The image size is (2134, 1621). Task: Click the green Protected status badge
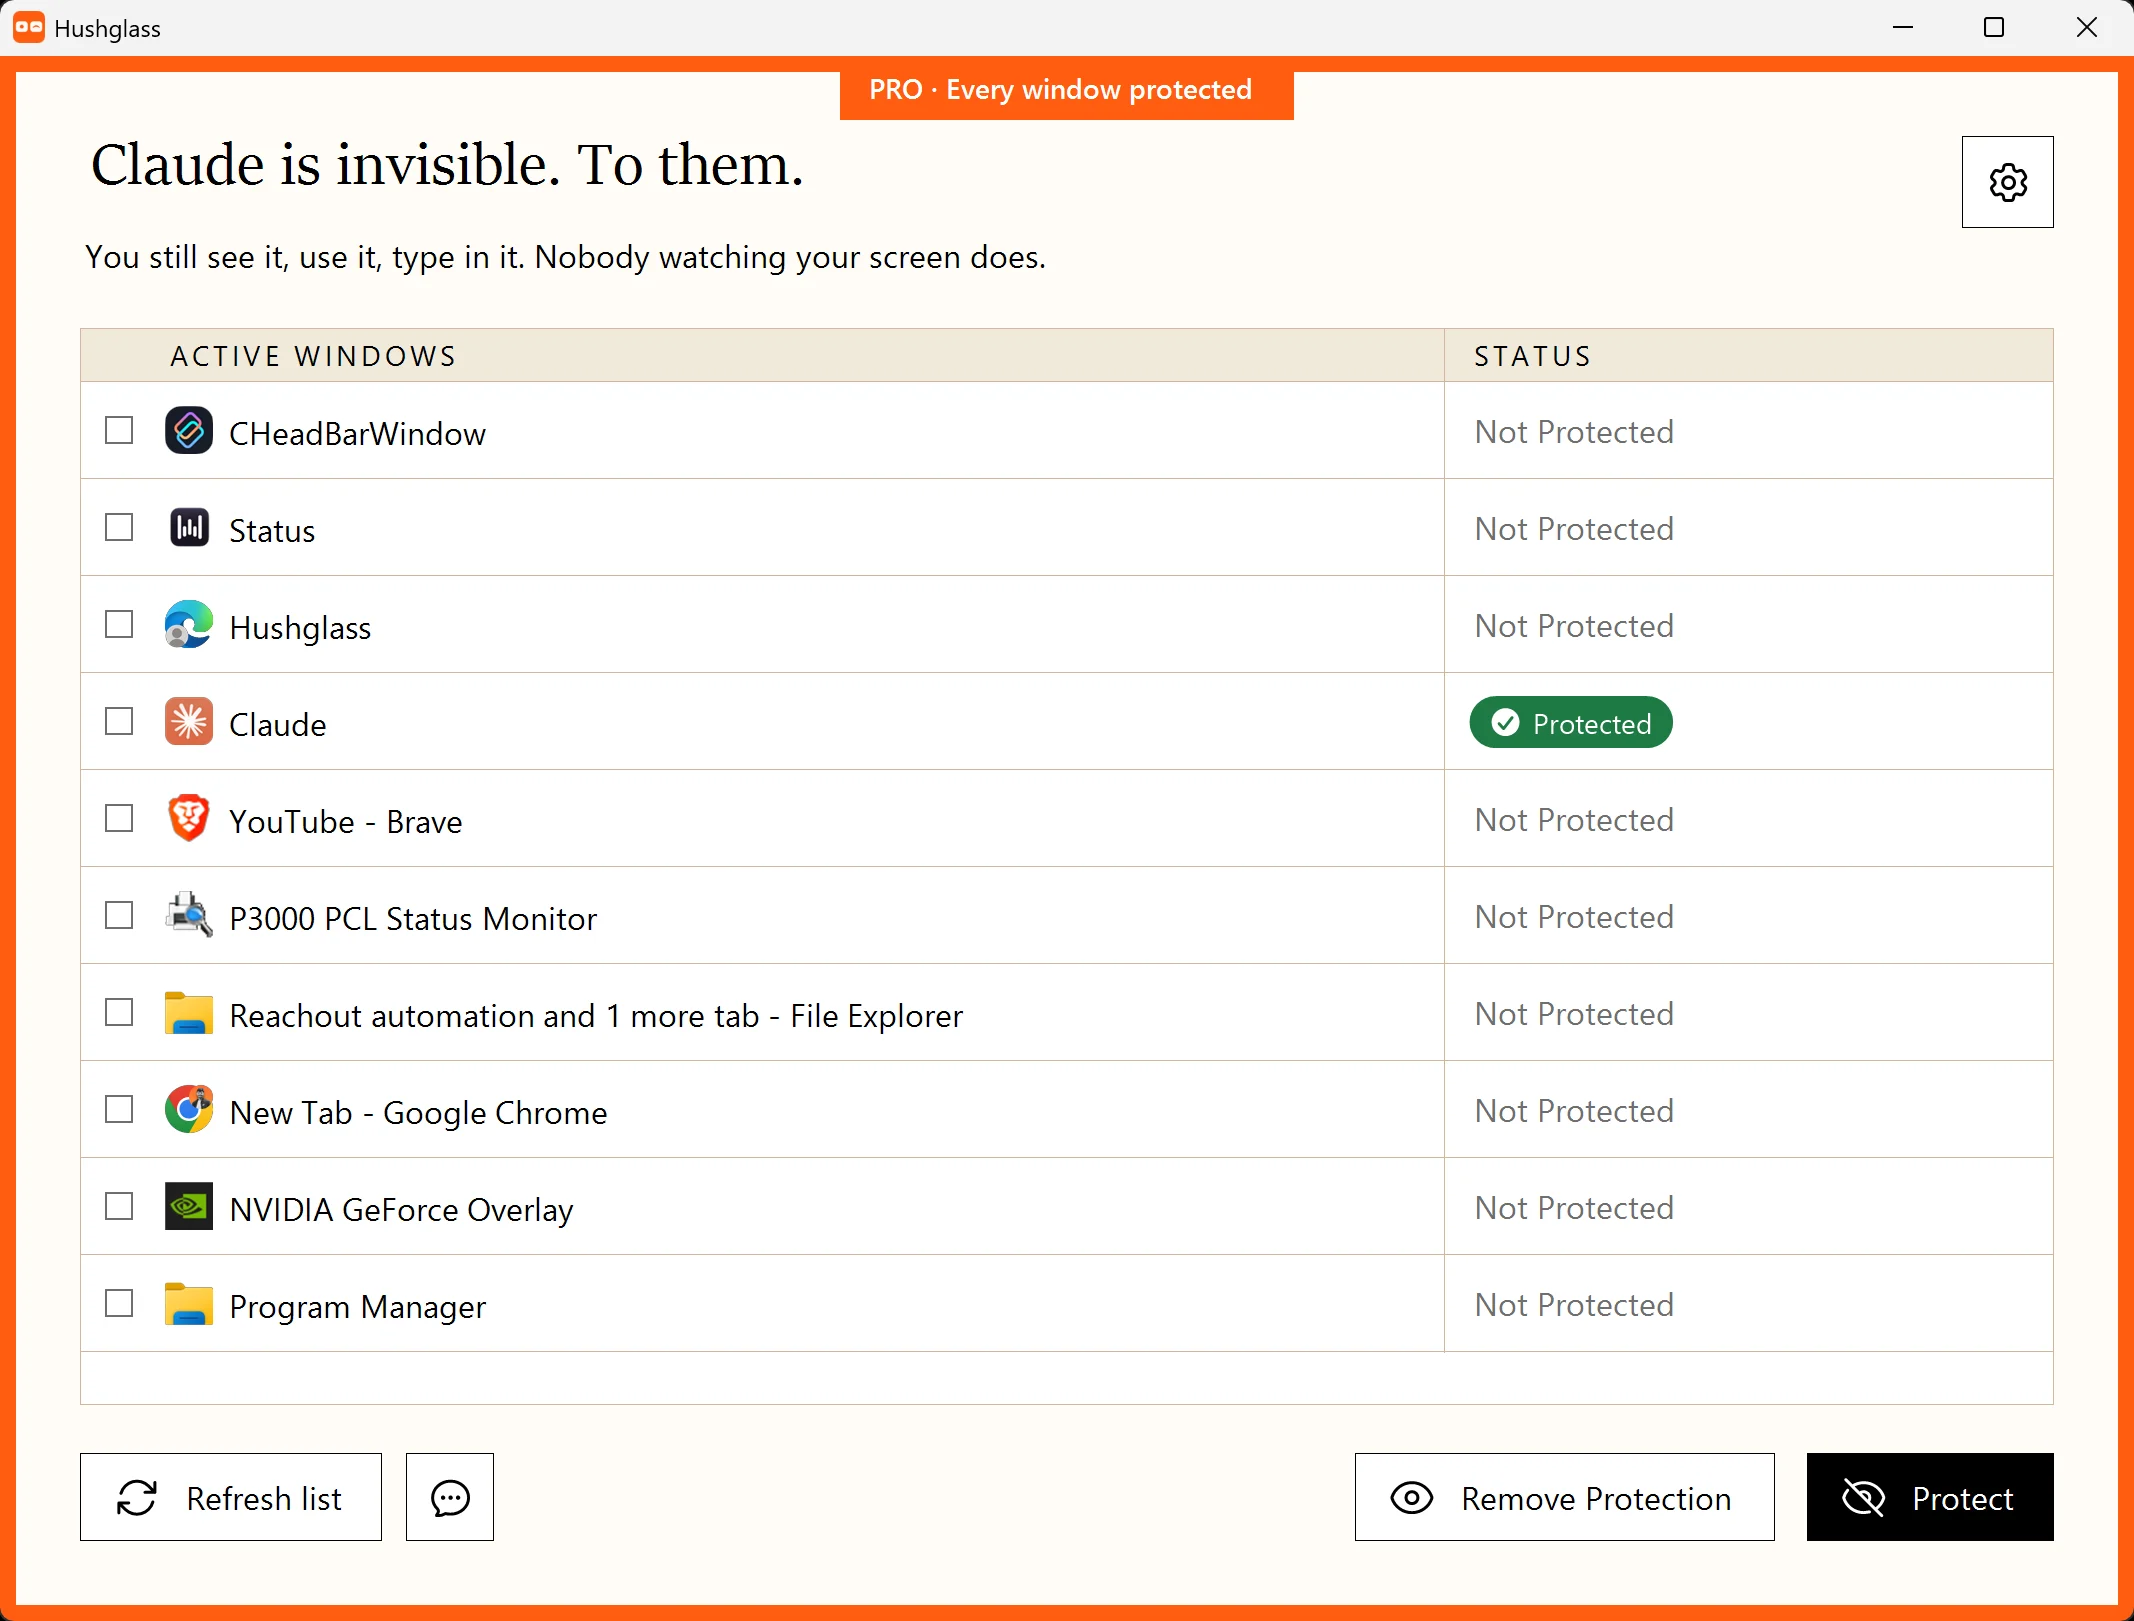(1571, 723)
